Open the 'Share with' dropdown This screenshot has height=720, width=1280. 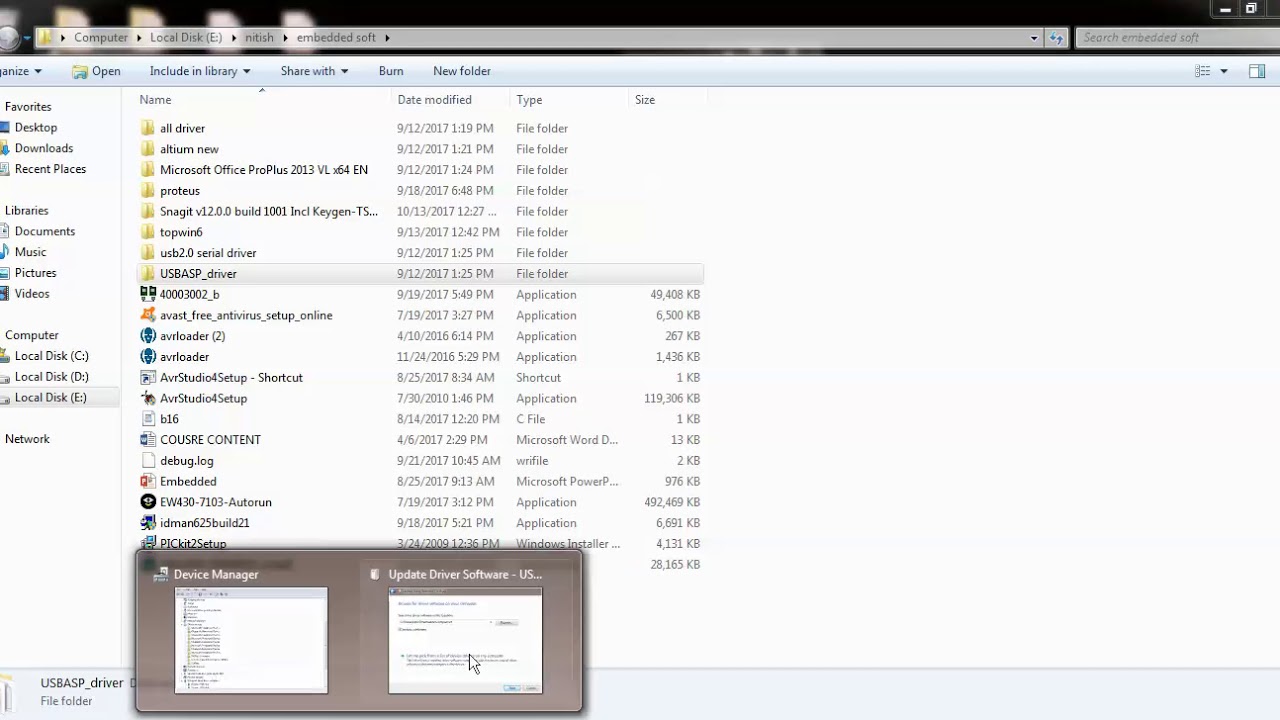pyautogui.click(x=314, y=71)
